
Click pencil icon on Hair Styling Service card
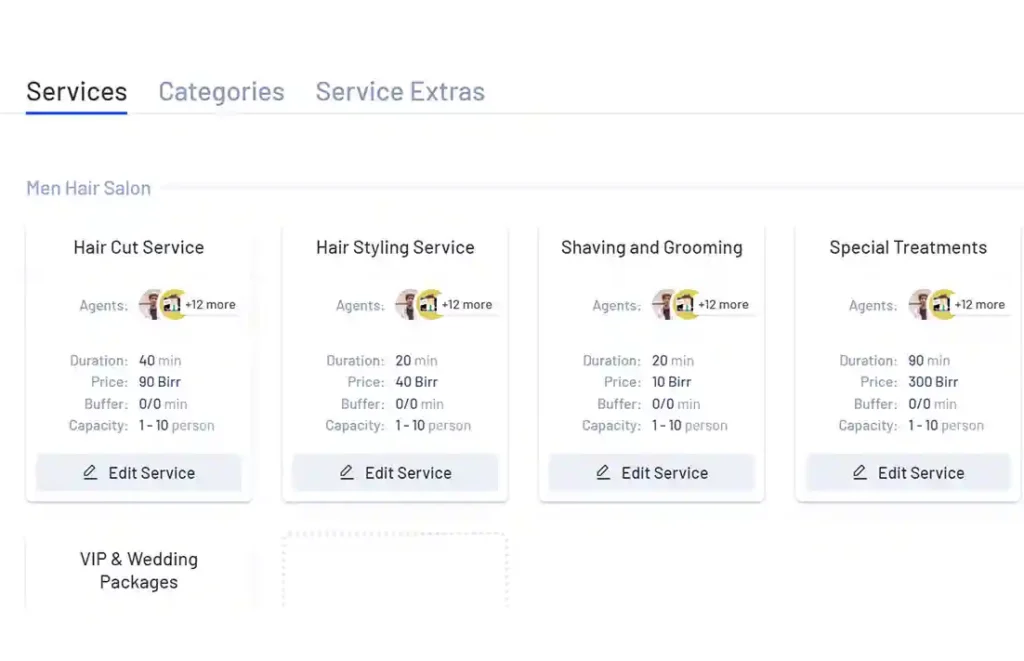pyautogui.click(x=347, y=473)
